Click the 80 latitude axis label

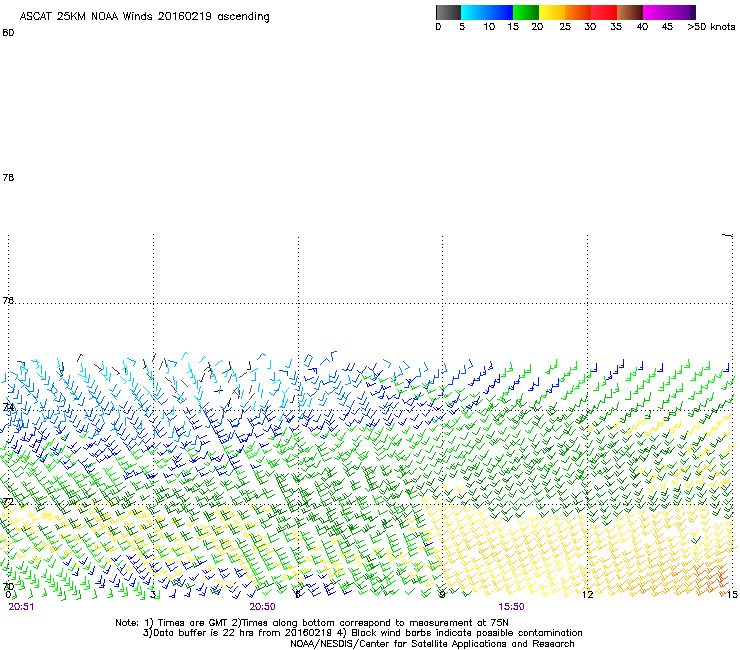(x=8, y=33)
